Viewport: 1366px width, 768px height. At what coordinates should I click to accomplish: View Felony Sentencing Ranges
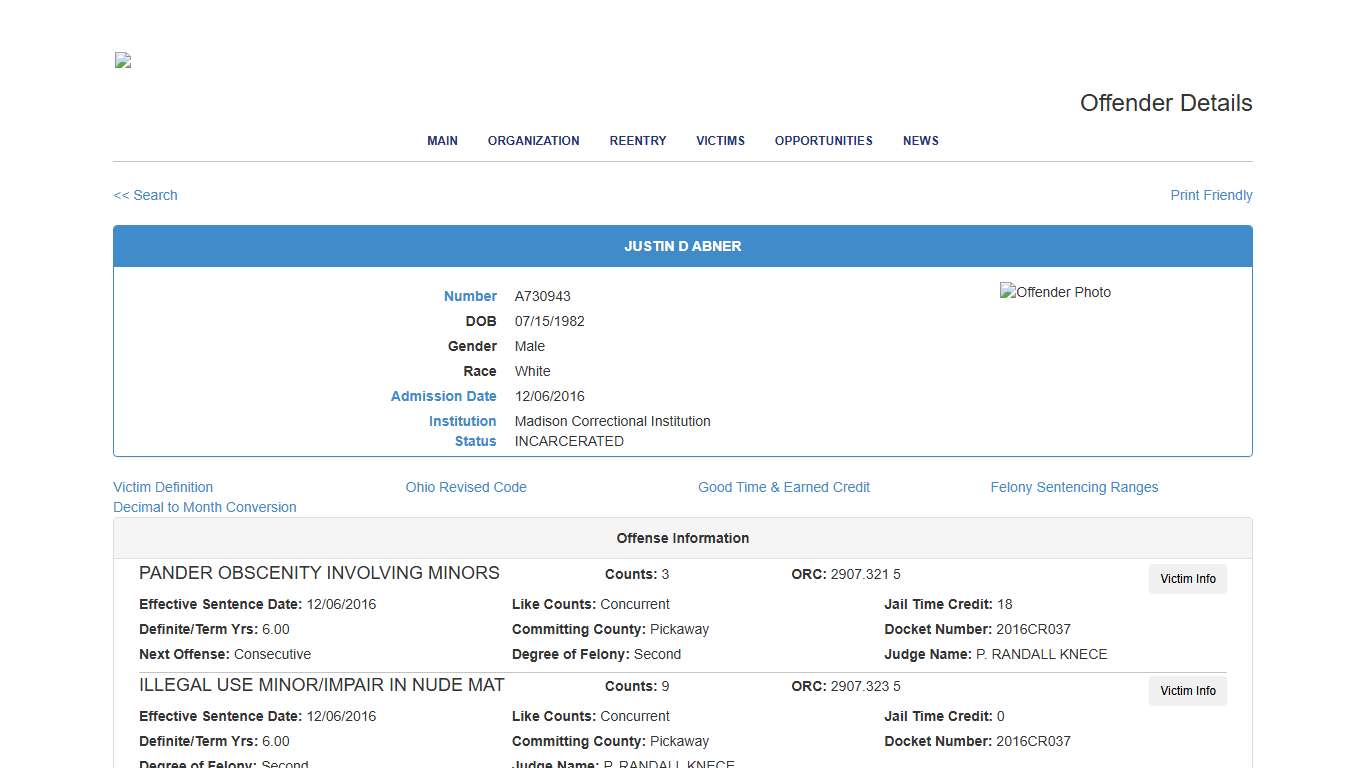1074,487
